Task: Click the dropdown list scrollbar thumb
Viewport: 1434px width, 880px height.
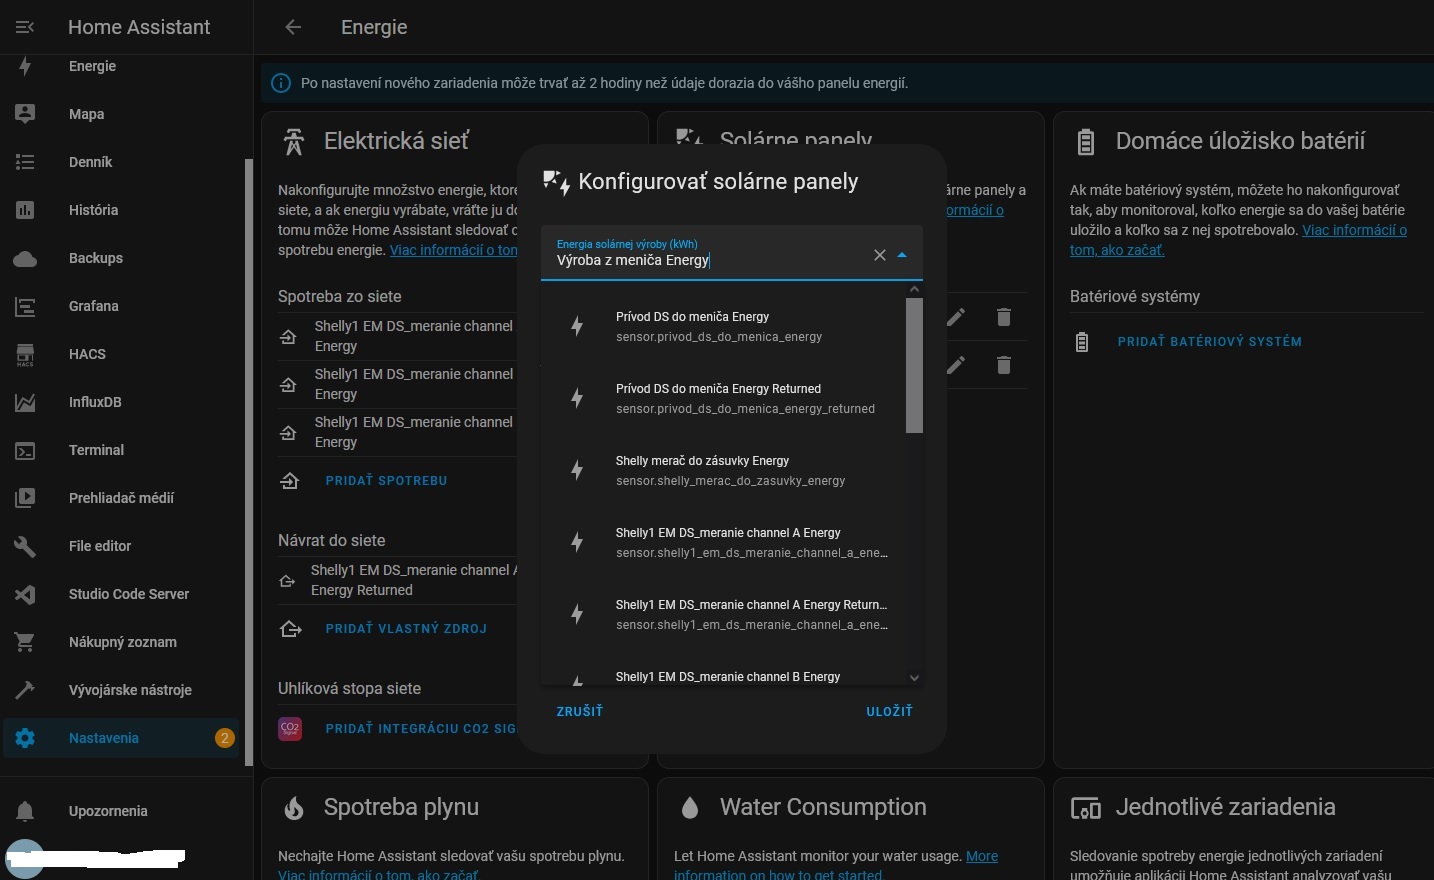Action: tap(914, 365)
